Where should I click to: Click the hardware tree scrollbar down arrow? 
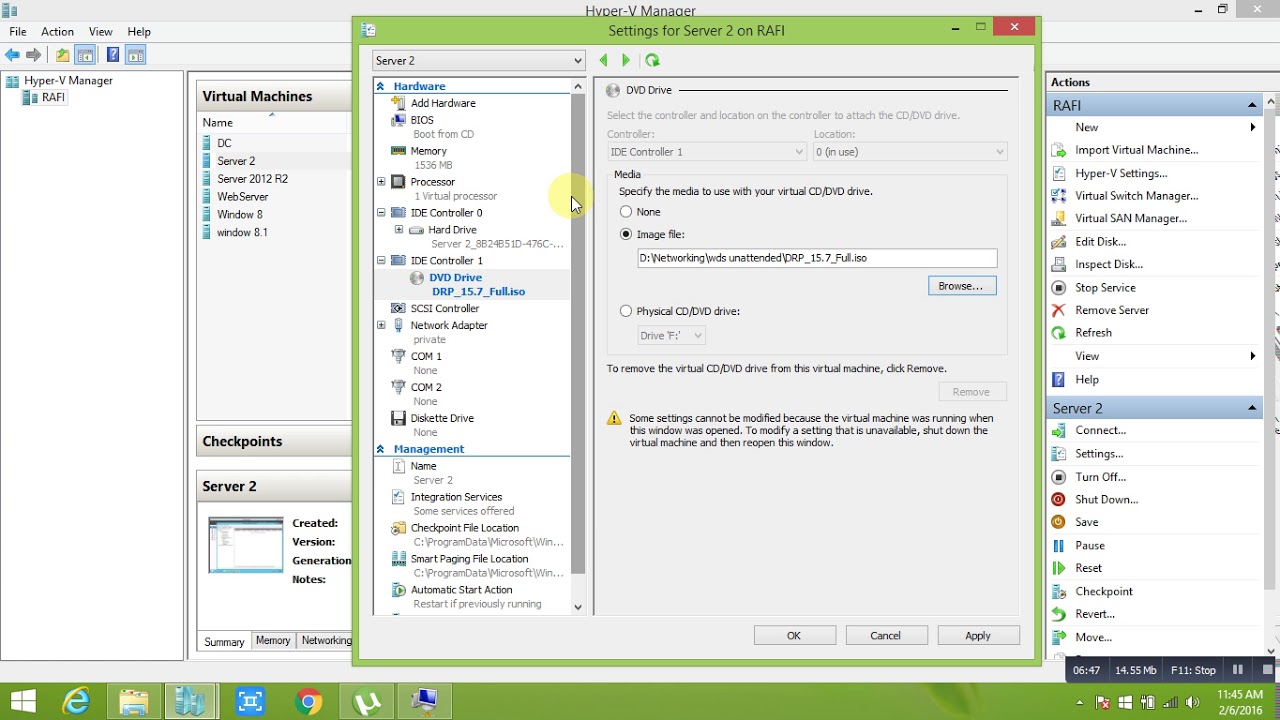(x=578, y=607)
